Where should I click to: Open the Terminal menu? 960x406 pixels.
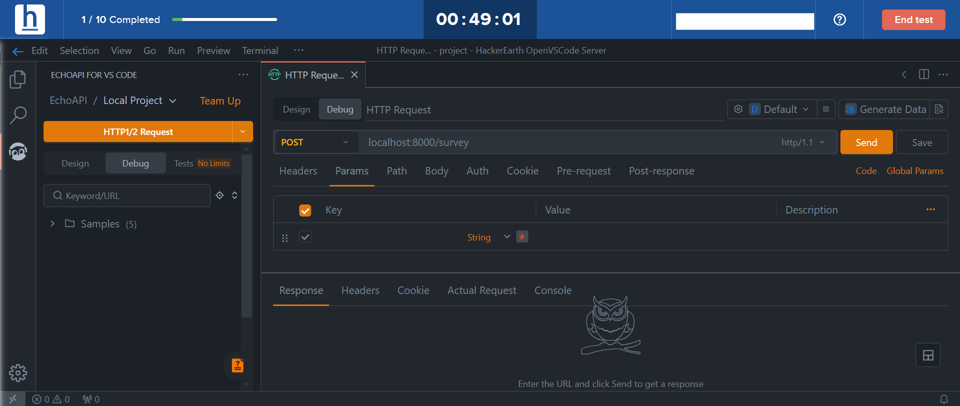[260, 51]
